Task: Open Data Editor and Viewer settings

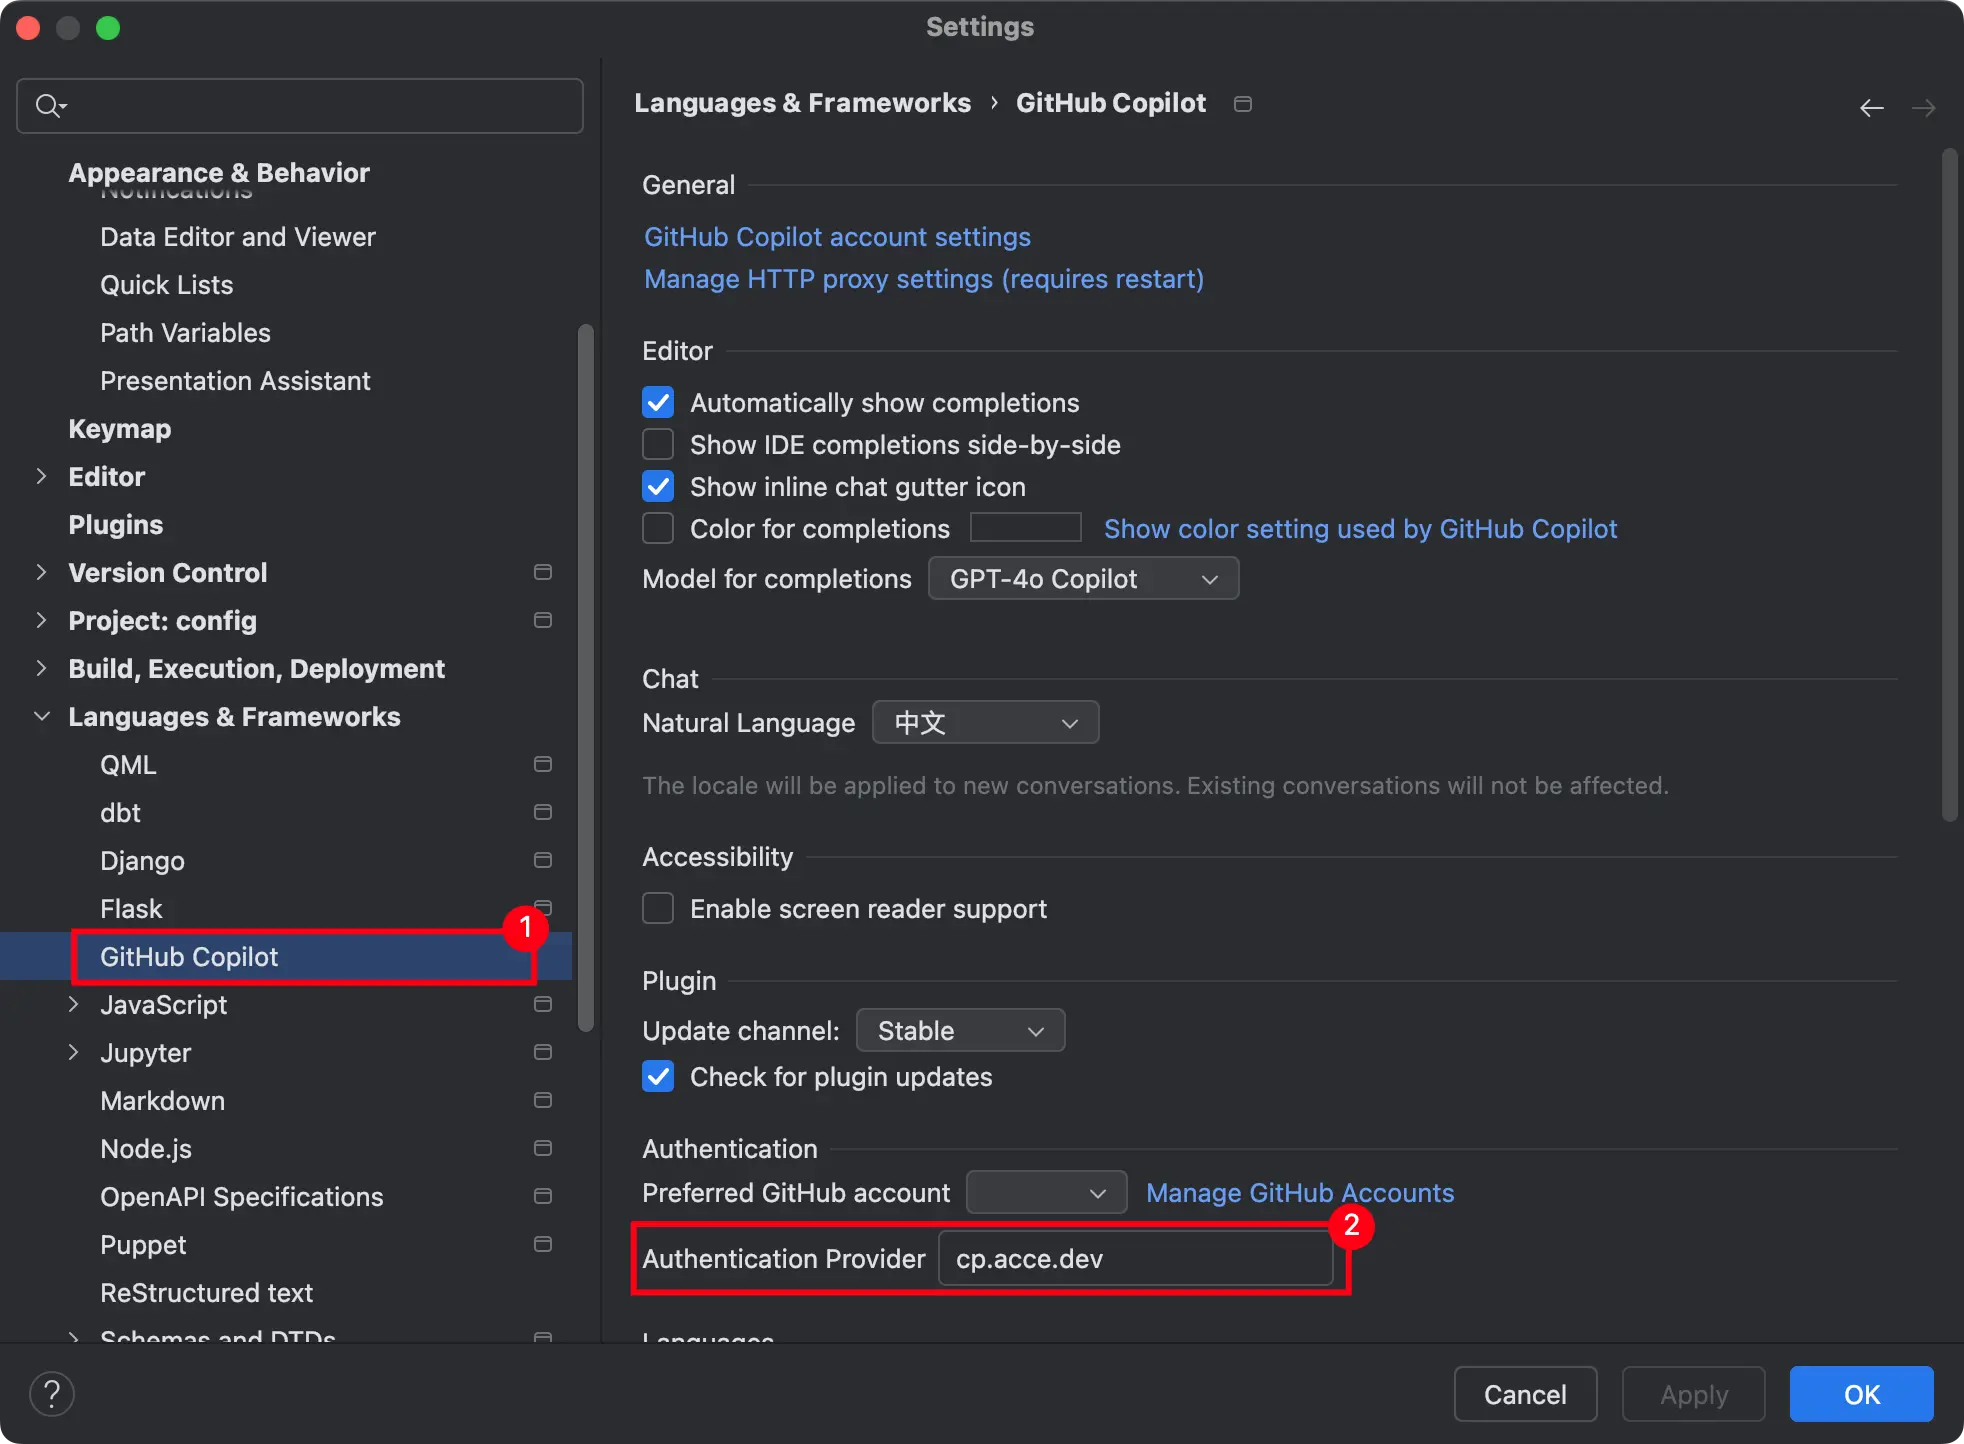Action: coord(238,236)
